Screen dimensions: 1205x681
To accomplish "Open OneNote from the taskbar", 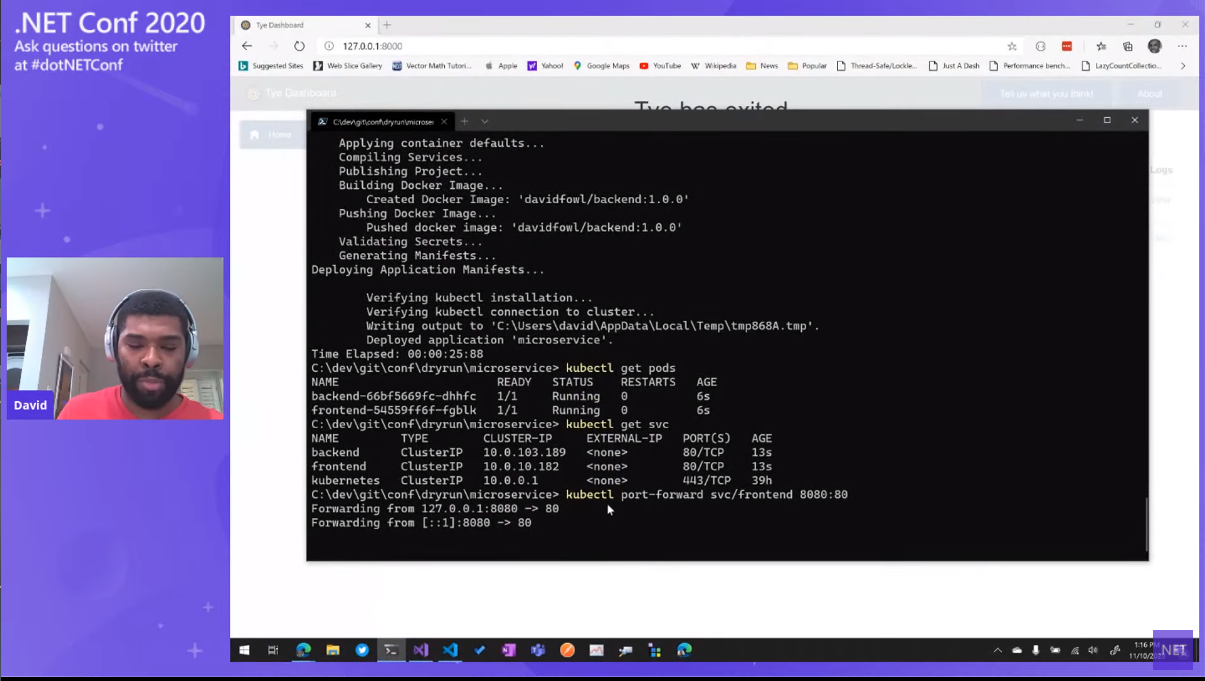I will [x=509, y=650].
